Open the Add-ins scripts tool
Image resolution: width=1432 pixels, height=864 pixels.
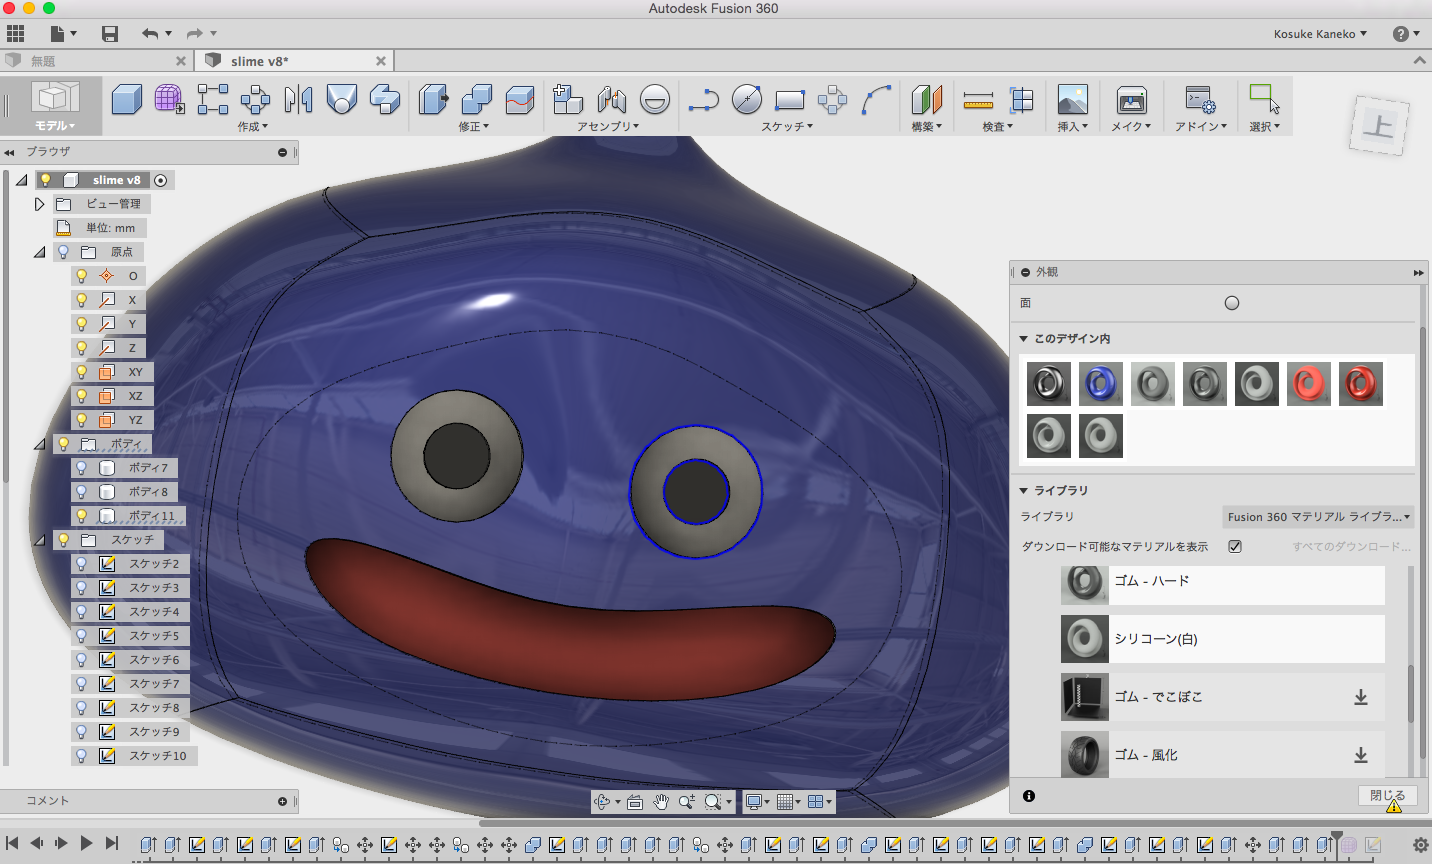[x=1200, y=99]
